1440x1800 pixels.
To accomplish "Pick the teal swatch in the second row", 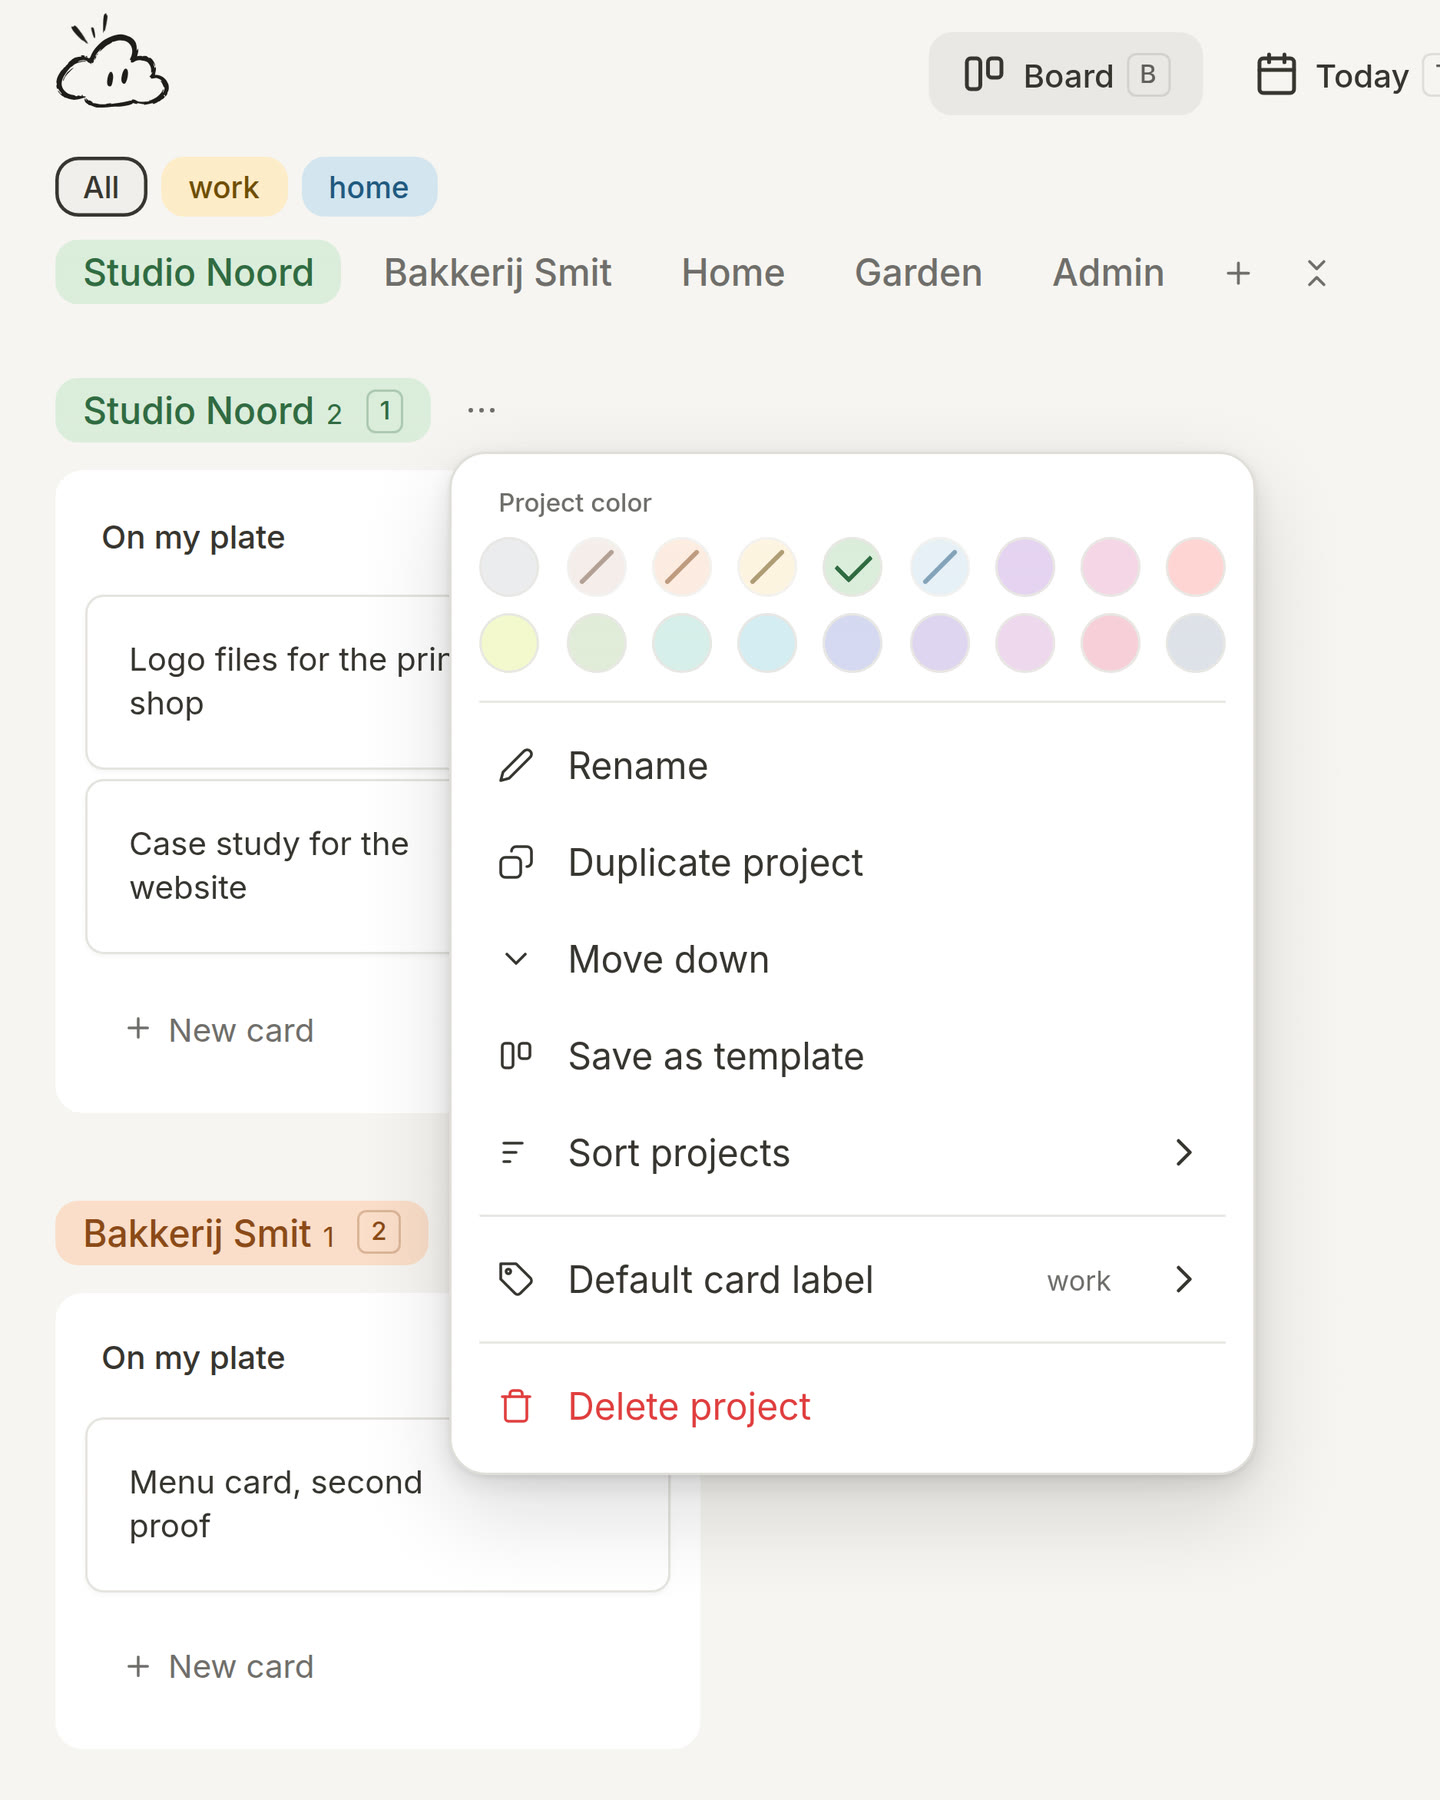I will click(x=681, y=643).
